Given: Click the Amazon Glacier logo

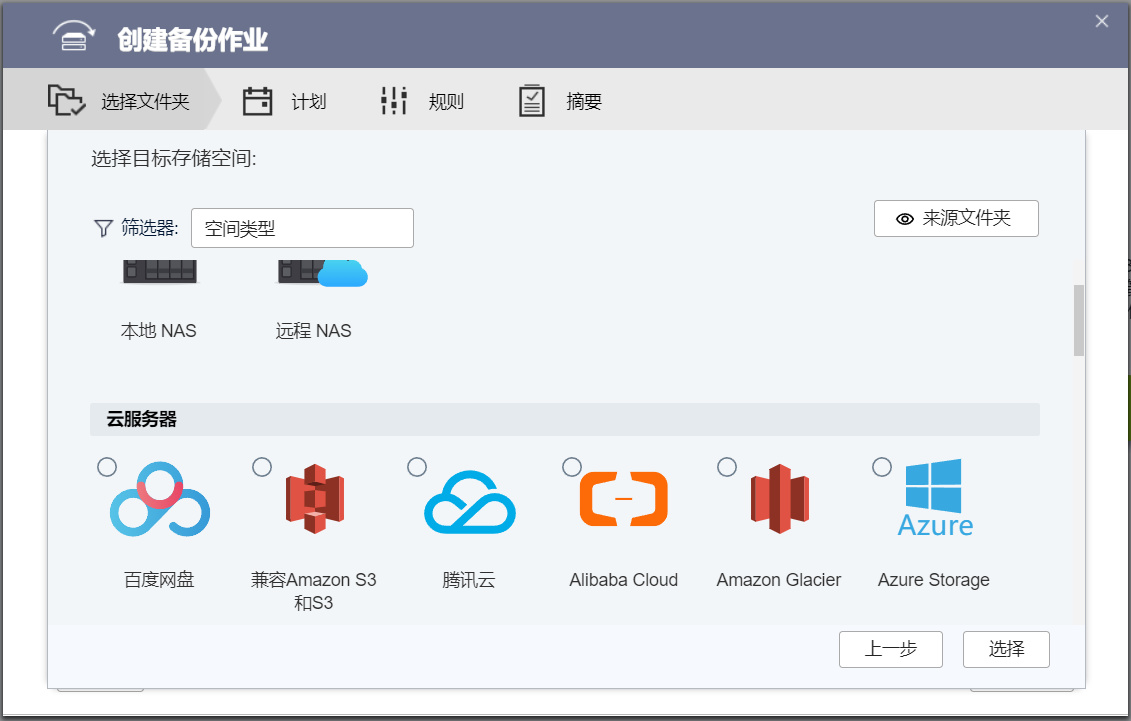Looking at the screenshot, I should tap(780, 499).
